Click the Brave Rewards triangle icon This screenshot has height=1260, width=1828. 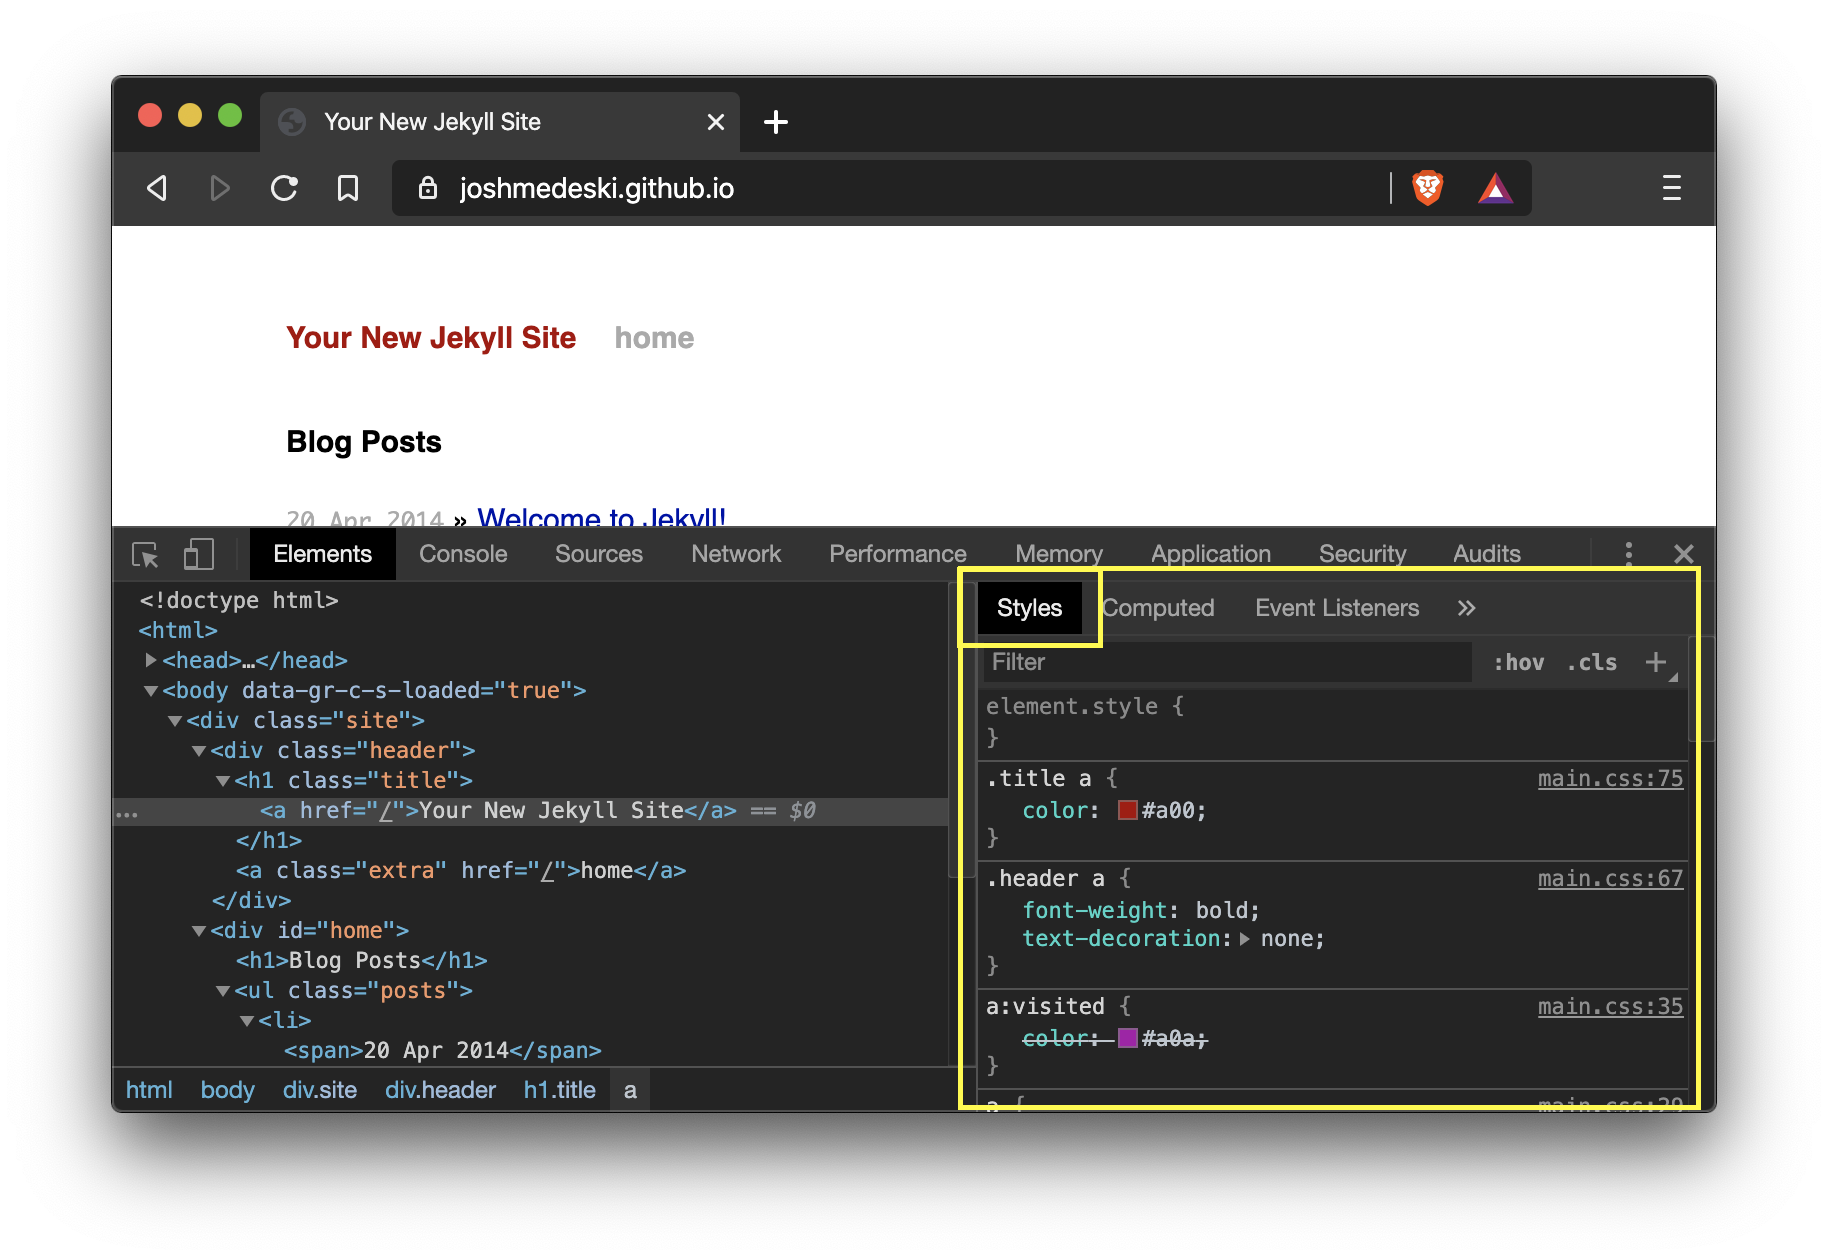[x=1495, y=188]
